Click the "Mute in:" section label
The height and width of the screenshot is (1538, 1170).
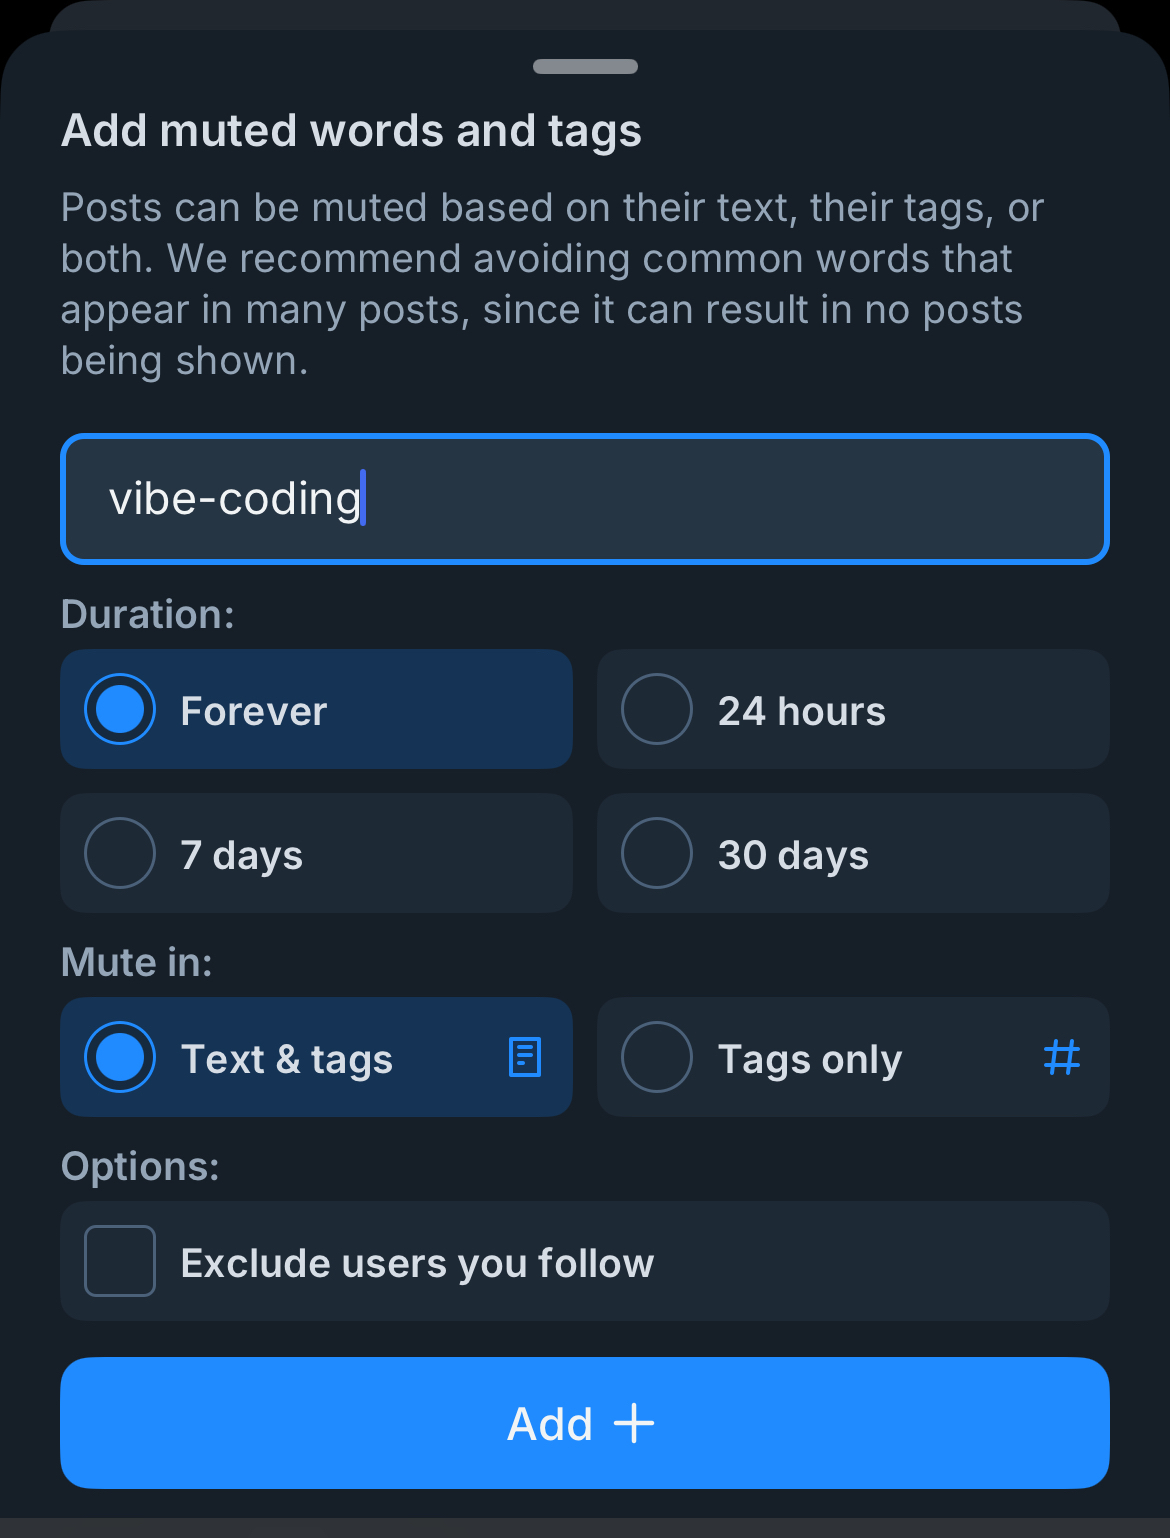(x=137, y=962)
